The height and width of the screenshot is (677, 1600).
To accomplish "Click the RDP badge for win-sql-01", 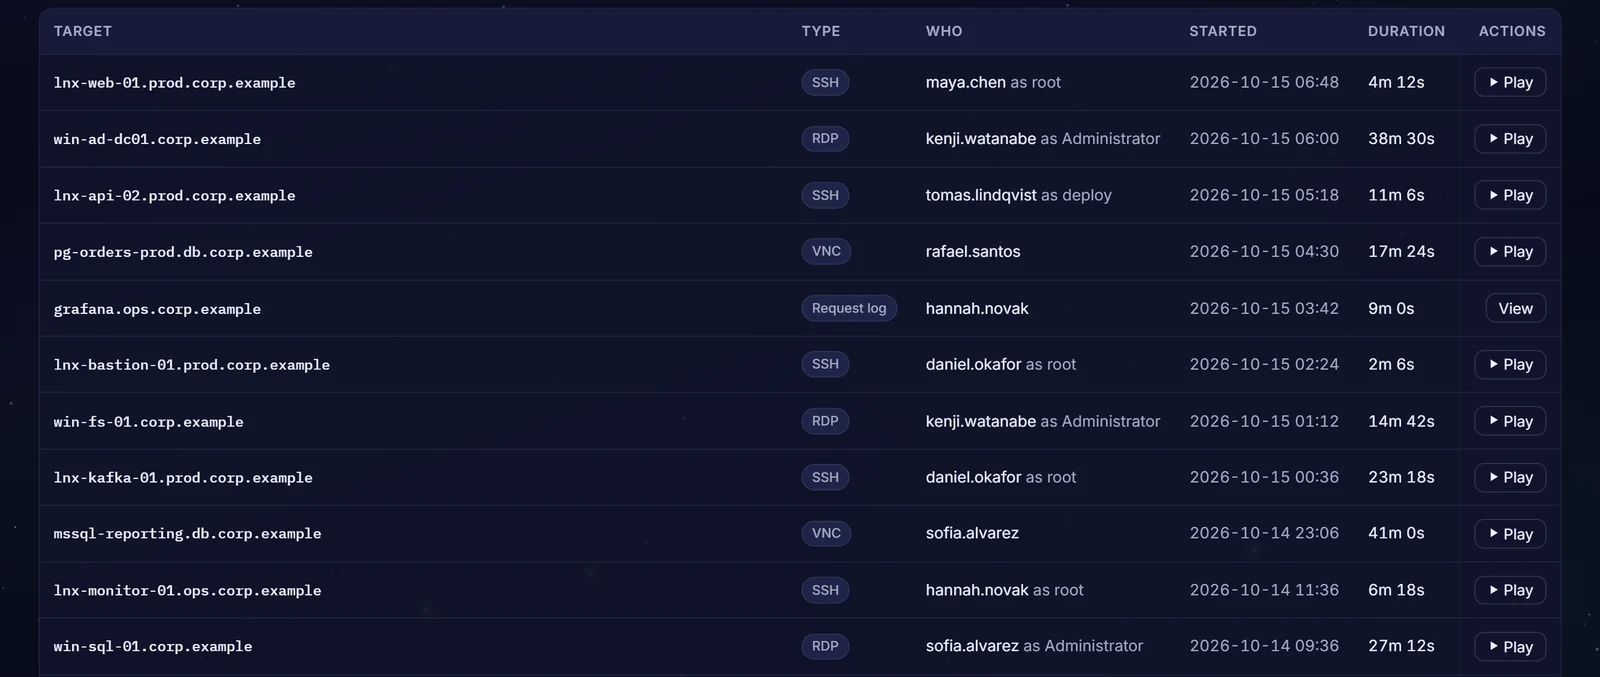I will point(825,646).
